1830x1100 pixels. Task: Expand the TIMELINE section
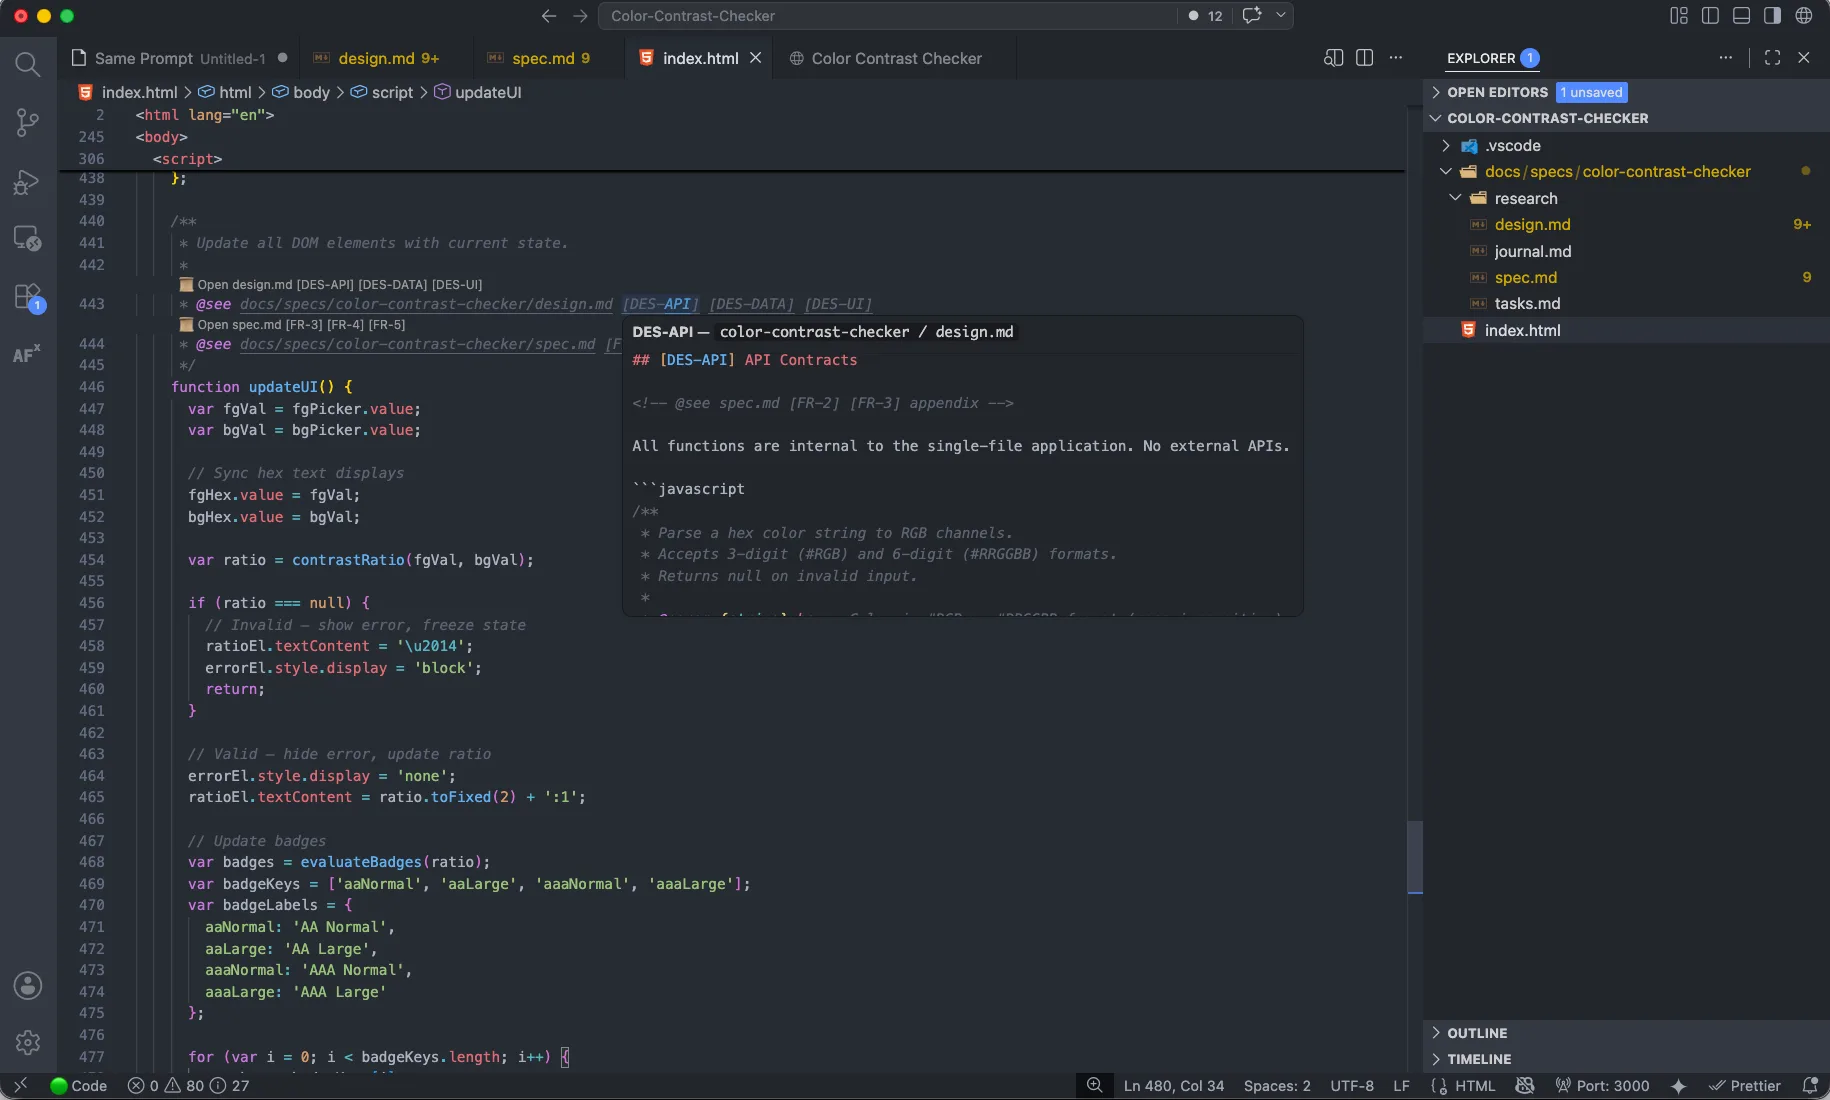click(1479, 1059)
